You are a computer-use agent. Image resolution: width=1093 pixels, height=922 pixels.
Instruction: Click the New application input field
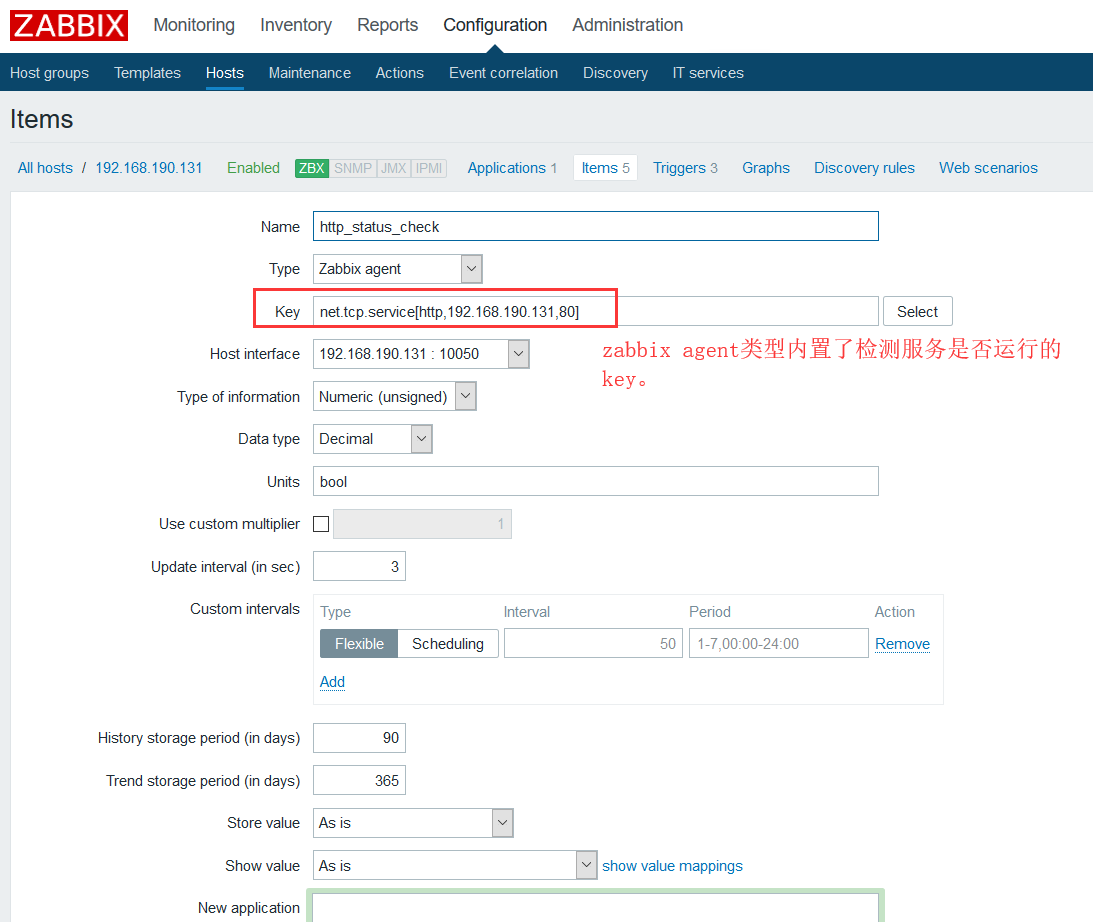tap(595, 908)
